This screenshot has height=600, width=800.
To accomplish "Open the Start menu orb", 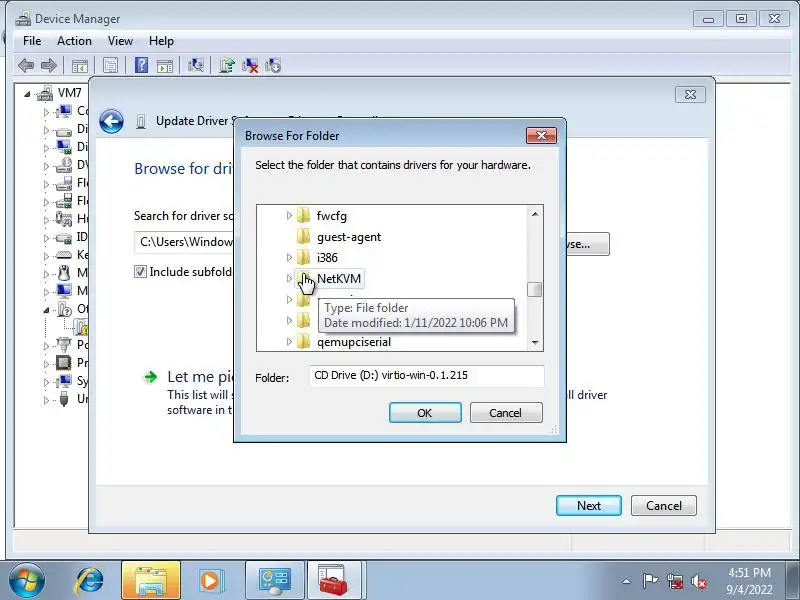I will pos(27,580).
